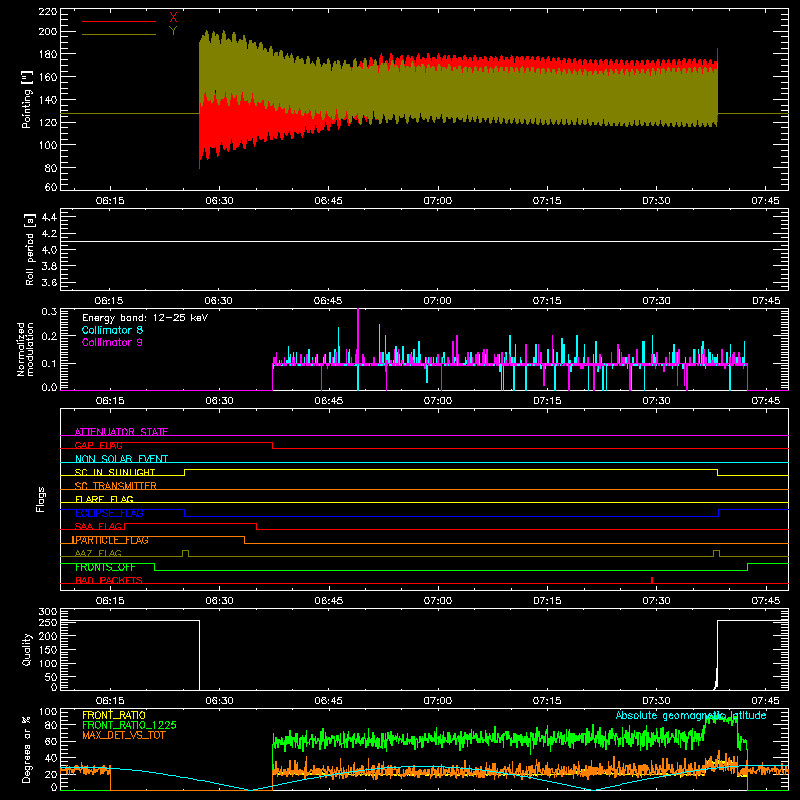Click the SC_IN_SUNLIGHT flag label
The width and height of the screenshot is (800, 800).
pyautogui.click(x=115, y=472)
